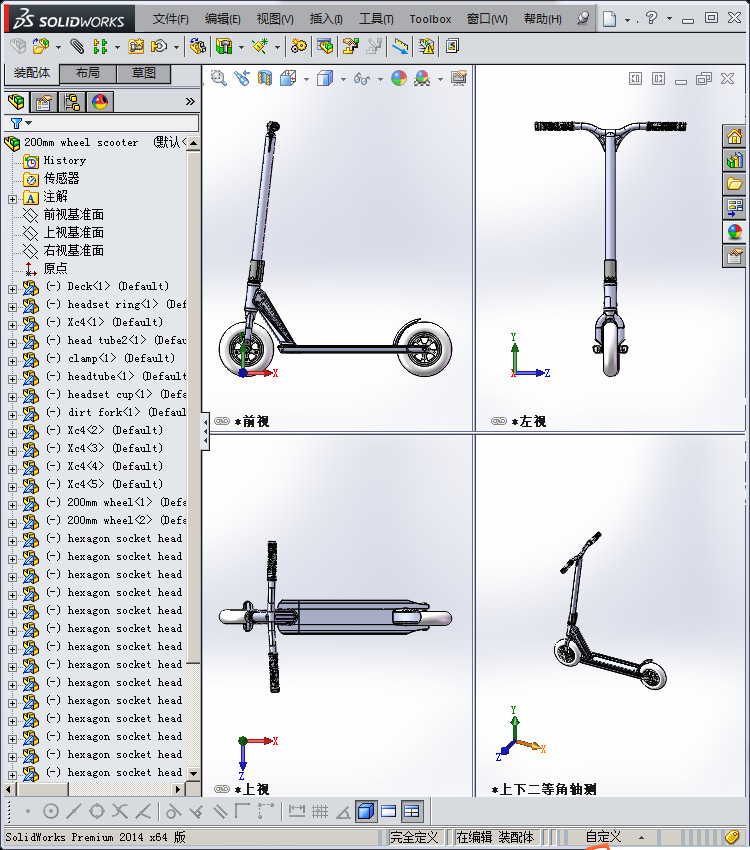The width and height of the screenshot is (750, 850).
Task: Click the 自定义 status bar button
Action: tap(603, 837)
